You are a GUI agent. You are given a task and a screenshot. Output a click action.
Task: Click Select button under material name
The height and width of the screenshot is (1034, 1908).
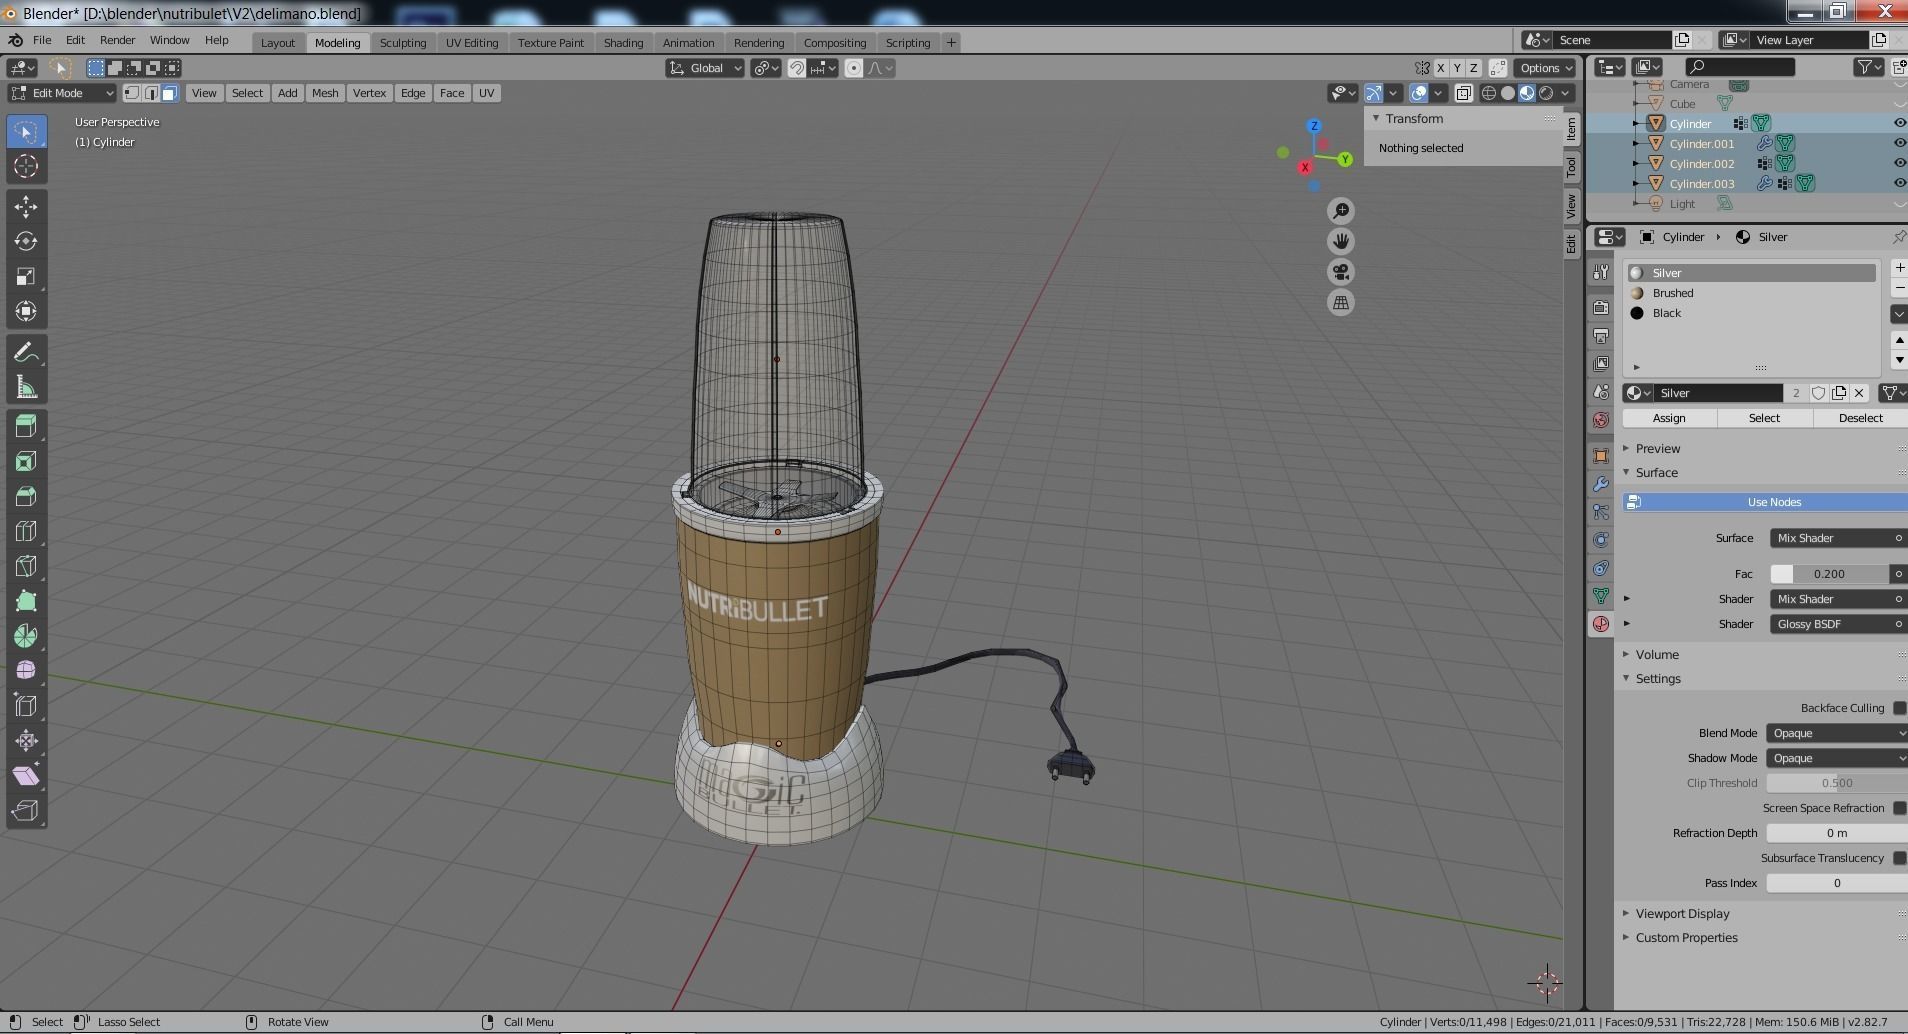(1764, 418)
